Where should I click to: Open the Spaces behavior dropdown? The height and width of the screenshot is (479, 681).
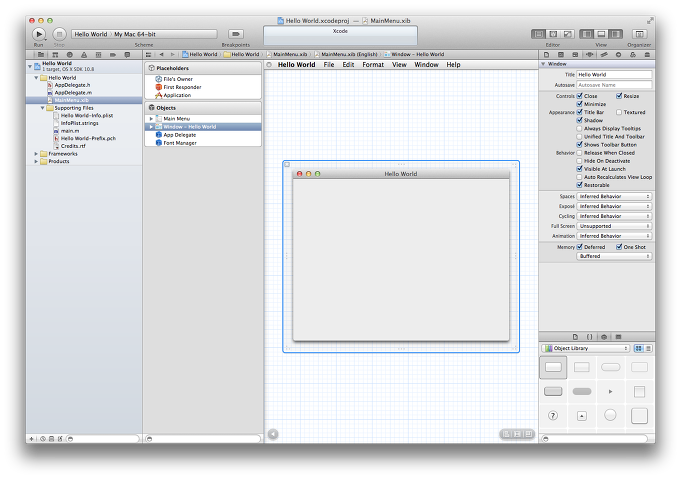click(614, 197)
